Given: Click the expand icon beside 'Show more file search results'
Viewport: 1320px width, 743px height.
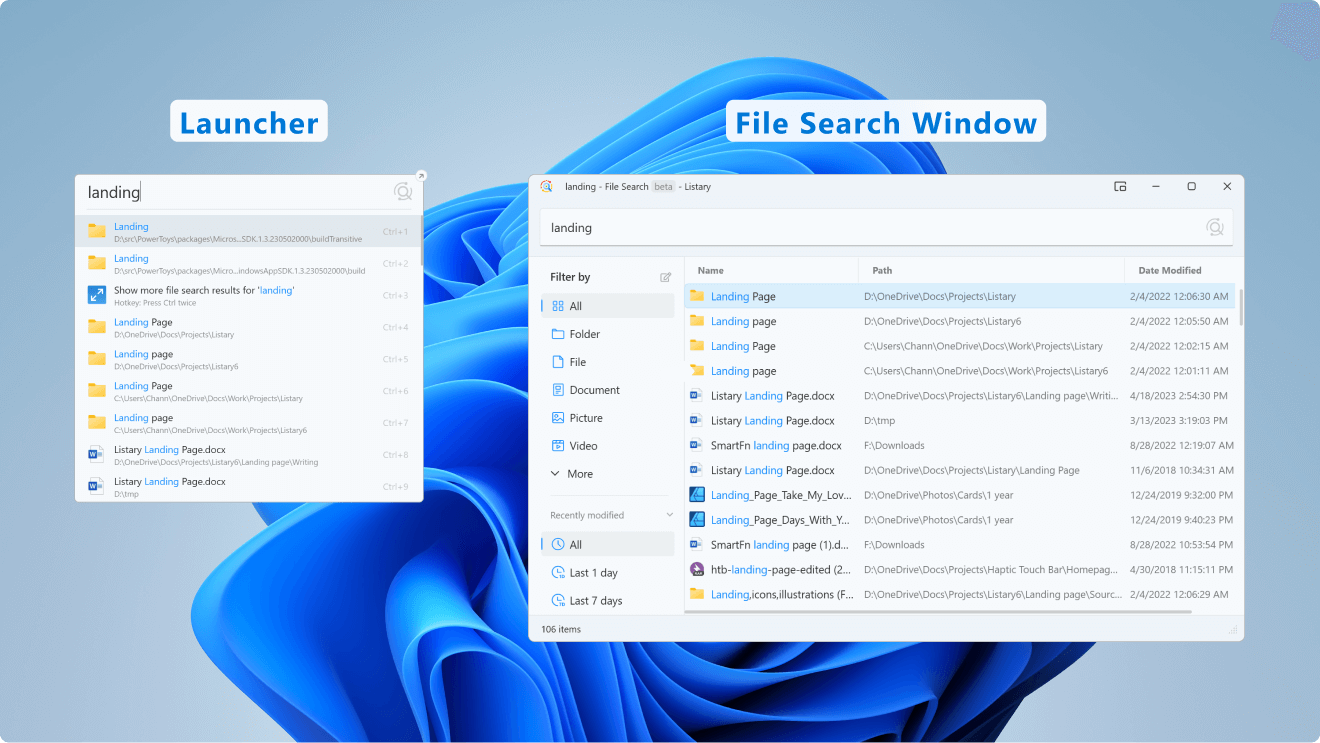Looking at the screenshot, I should 97,295.
